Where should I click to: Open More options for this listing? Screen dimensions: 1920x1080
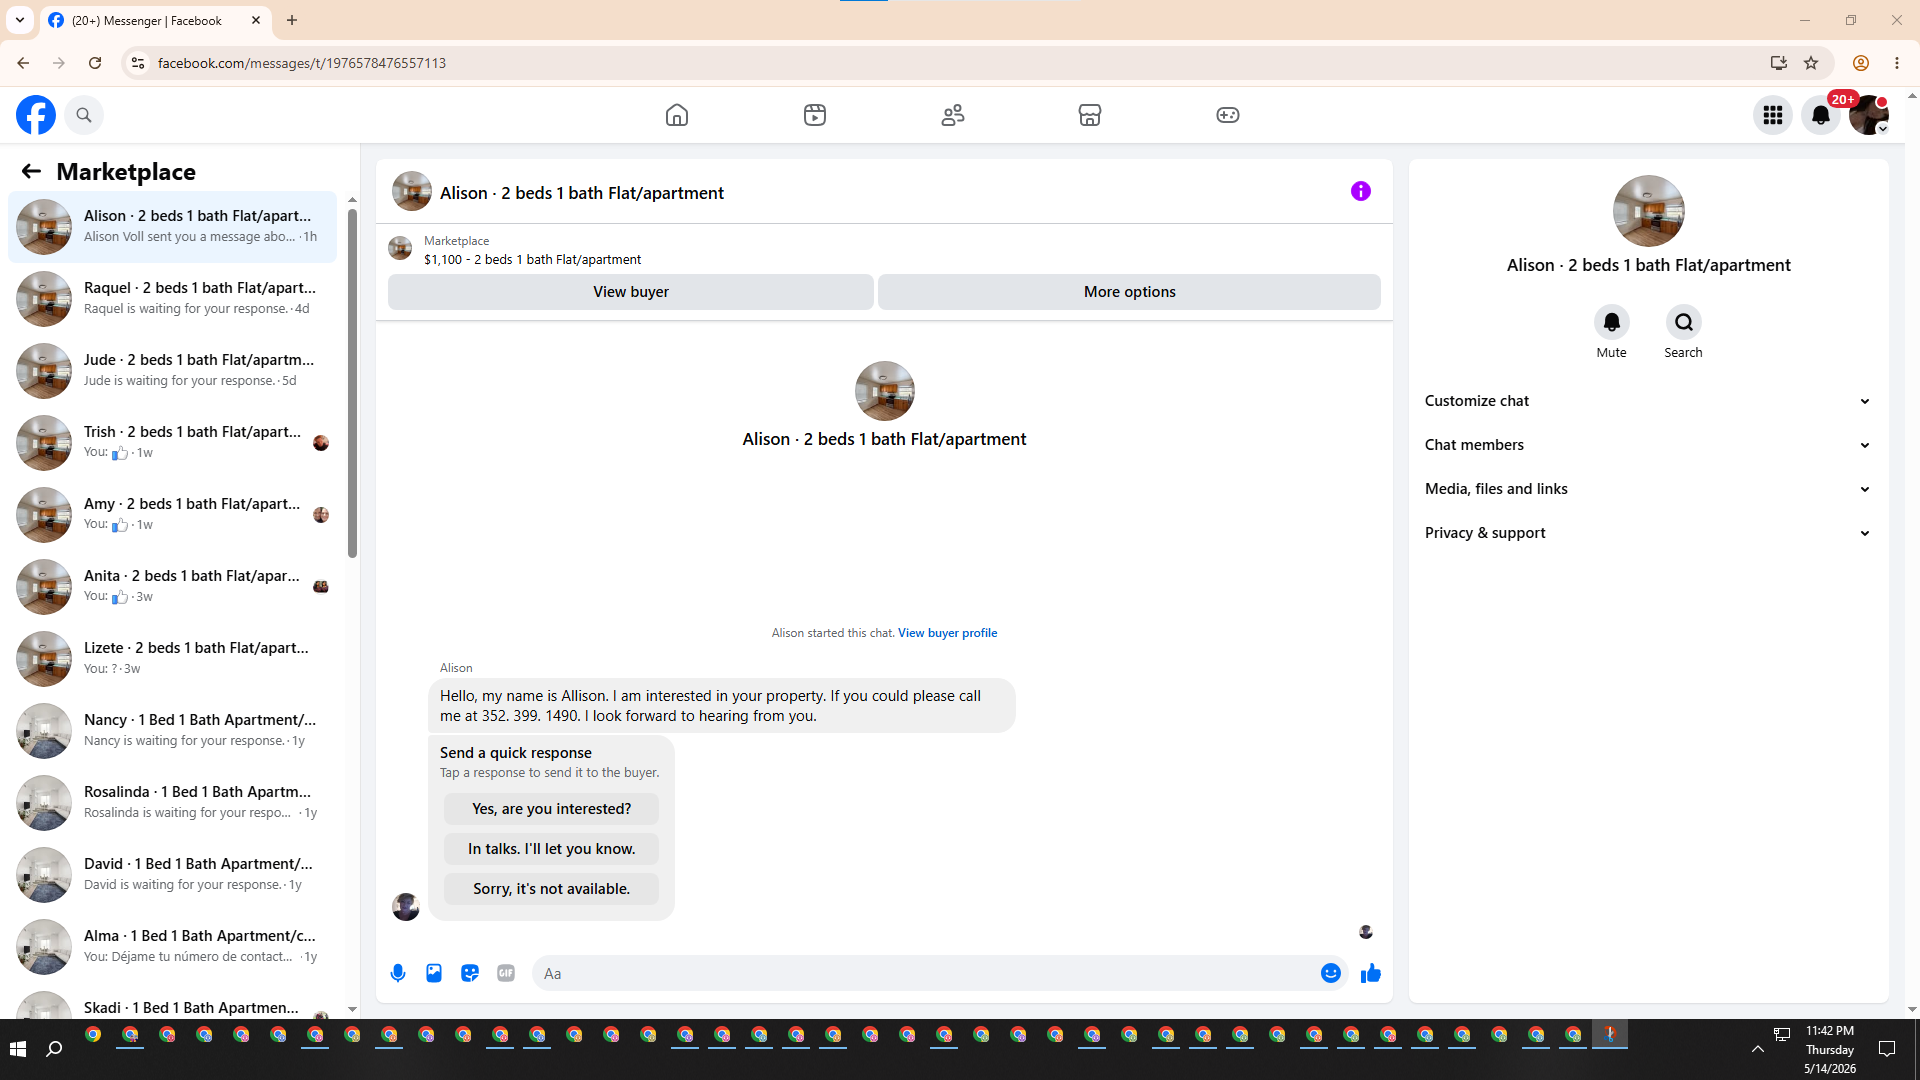coord(1129,292)
